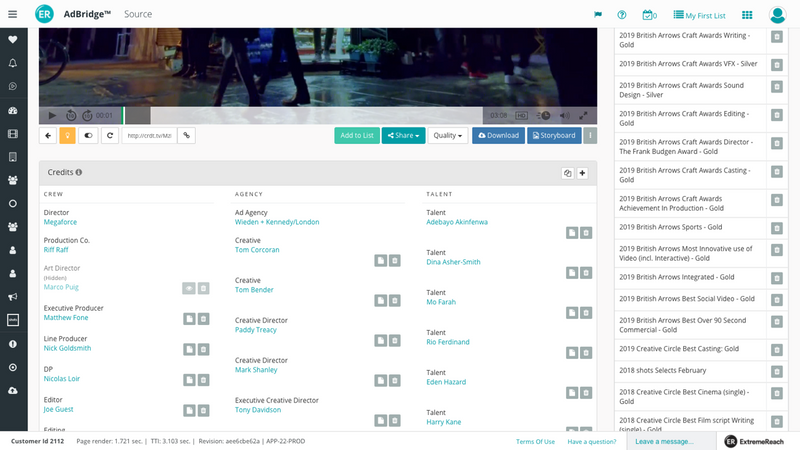Go back with the arrow button
Viewport: 800px width, 450px height.
48,135
